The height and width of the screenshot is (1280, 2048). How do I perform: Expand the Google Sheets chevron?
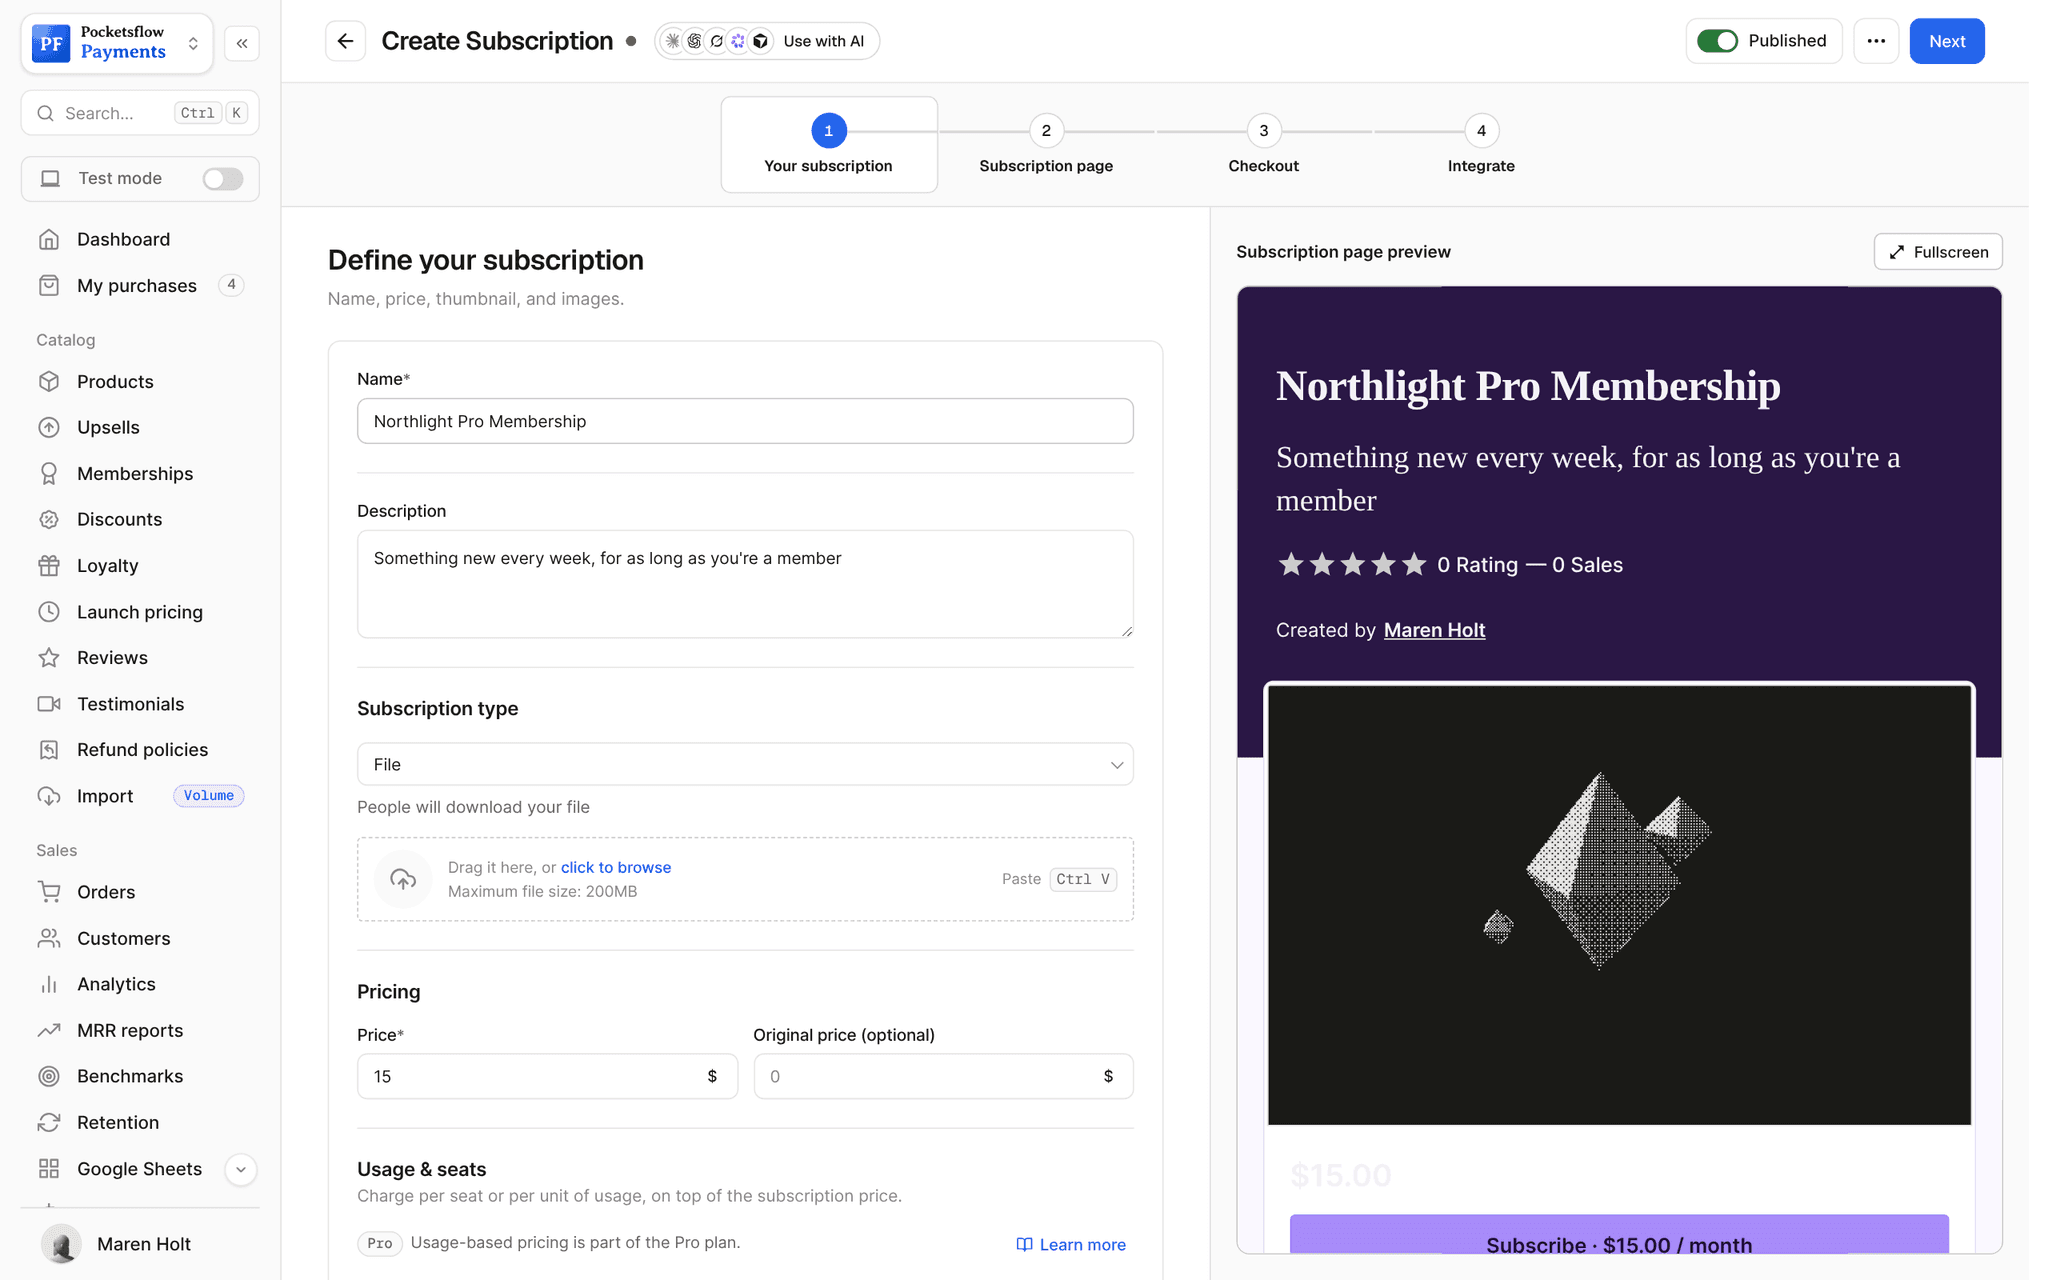241,1169
